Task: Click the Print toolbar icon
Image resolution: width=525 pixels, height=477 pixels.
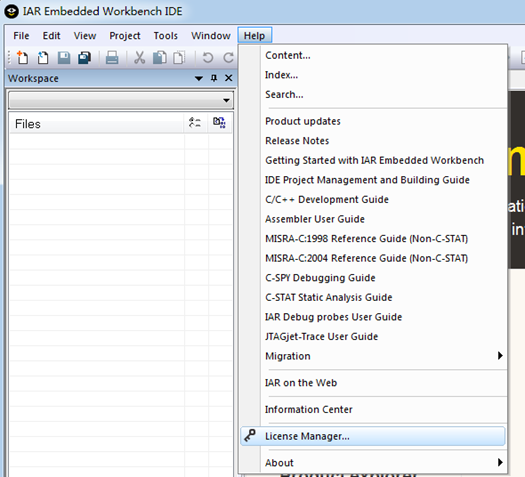Action: (112, 58)
